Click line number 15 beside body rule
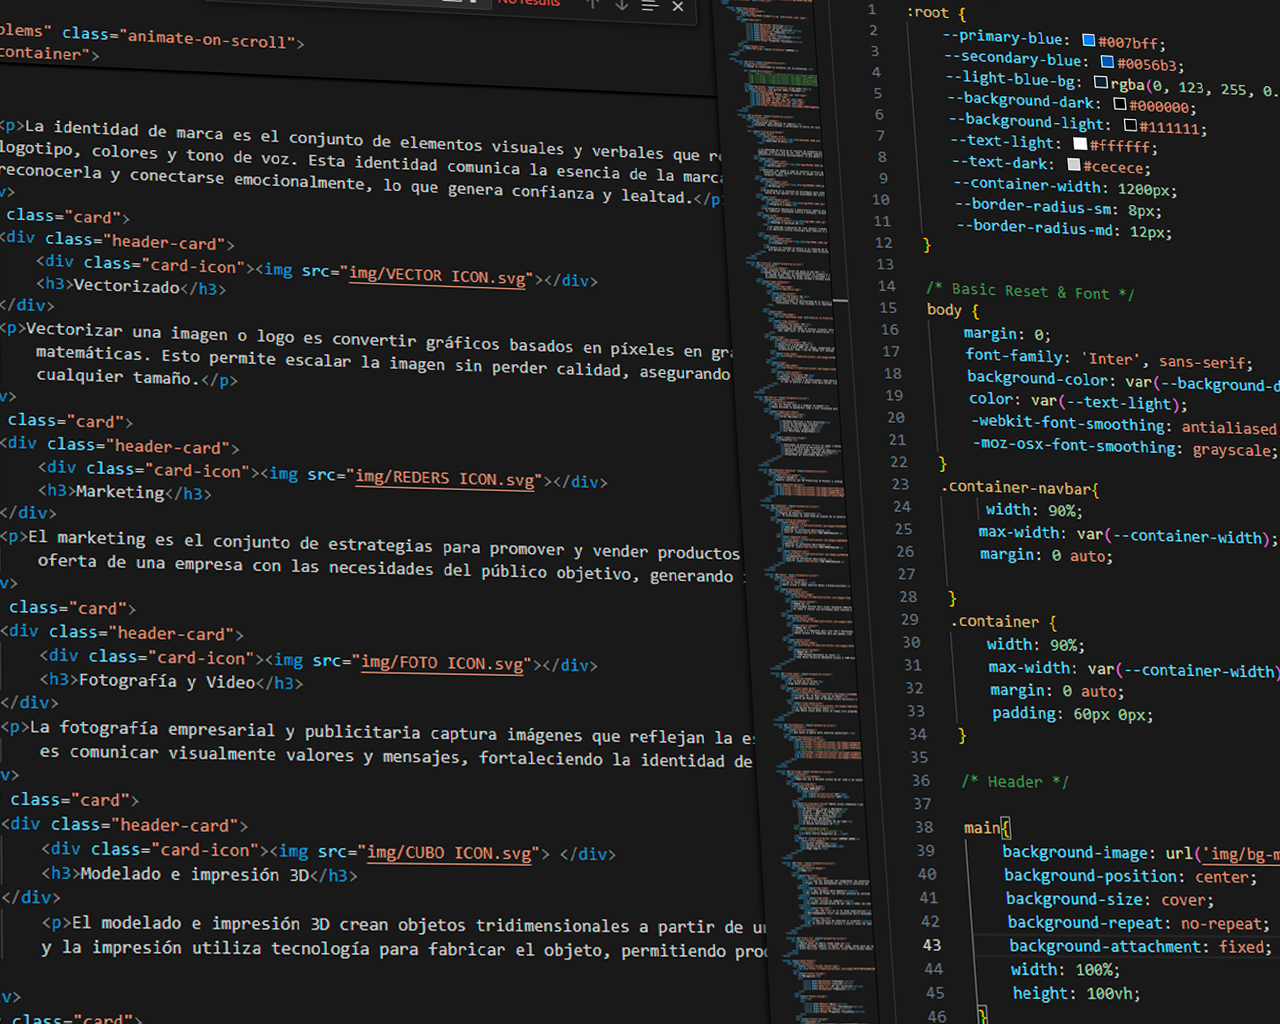1280x1024 pixels. (x=888, y=307)
